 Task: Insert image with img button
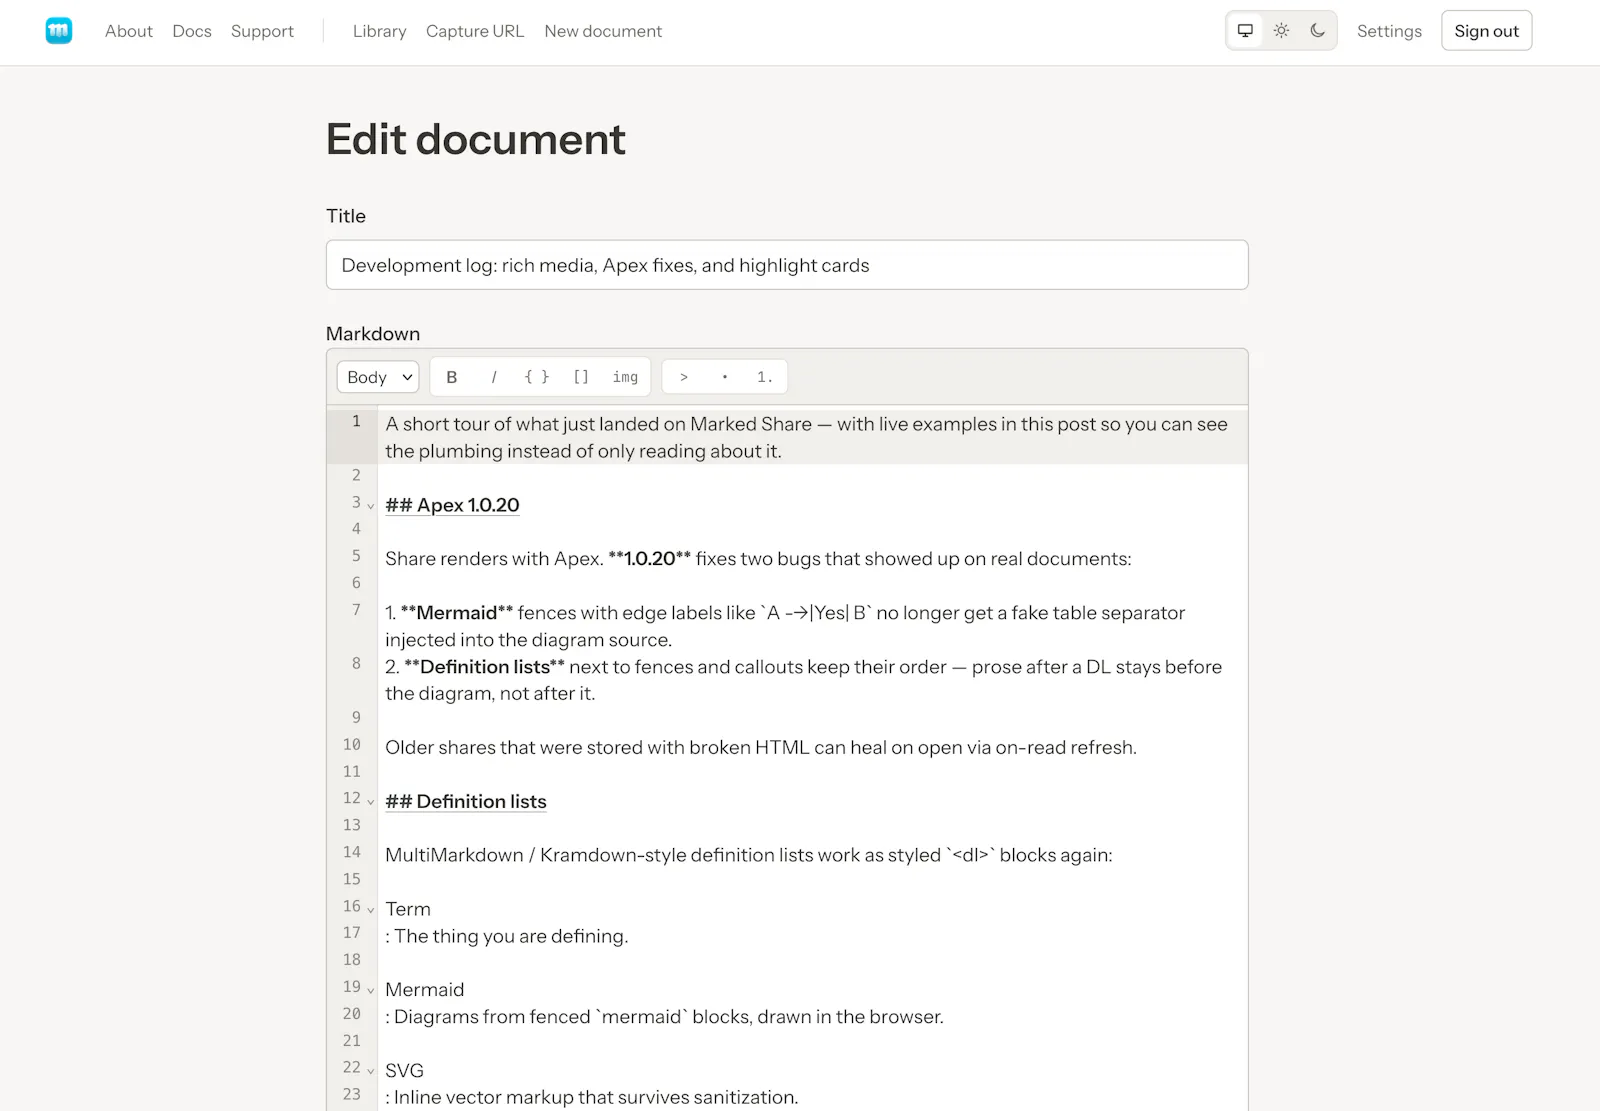(x=625, y=377)
